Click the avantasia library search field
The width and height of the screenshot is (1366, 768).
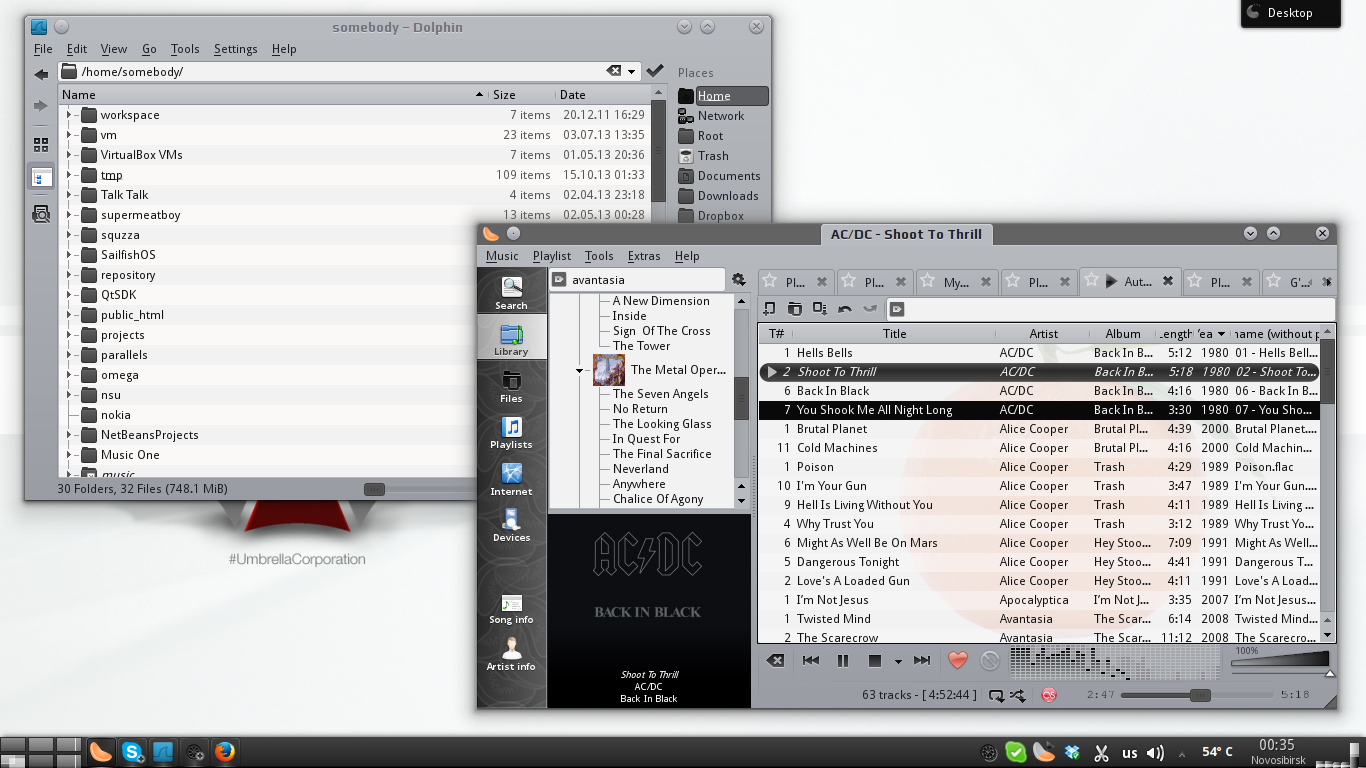click(x=638, y=280)
